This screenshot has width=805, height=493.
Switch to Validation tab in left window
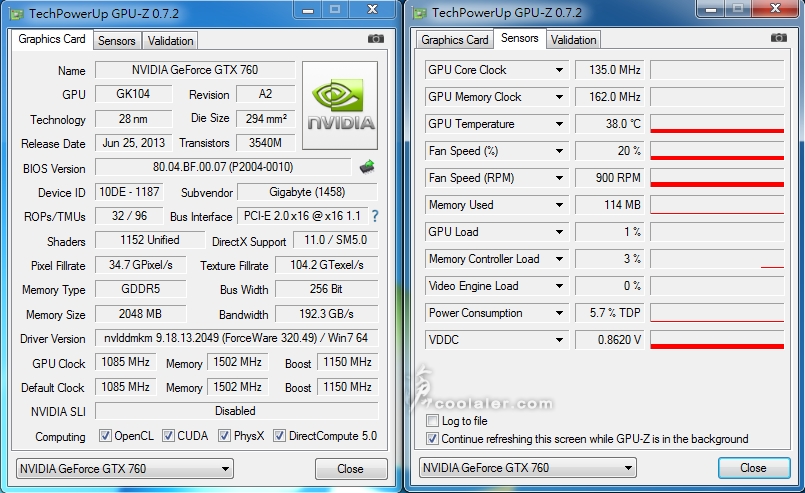(x=170, y=41)
